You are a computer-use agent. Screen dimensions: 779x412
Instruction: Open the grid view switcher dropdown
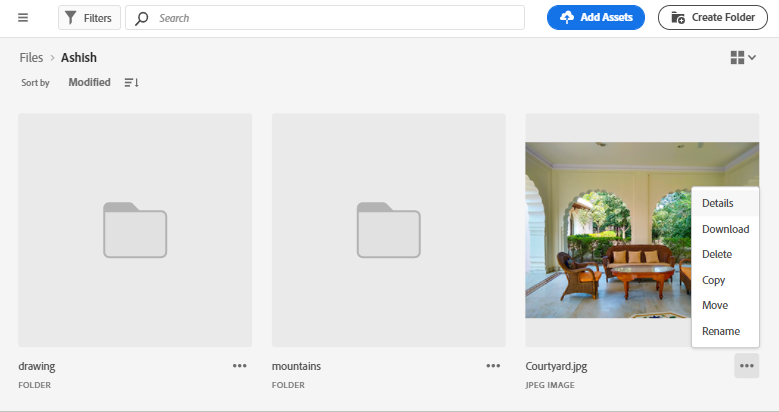(x=743, y=58)
